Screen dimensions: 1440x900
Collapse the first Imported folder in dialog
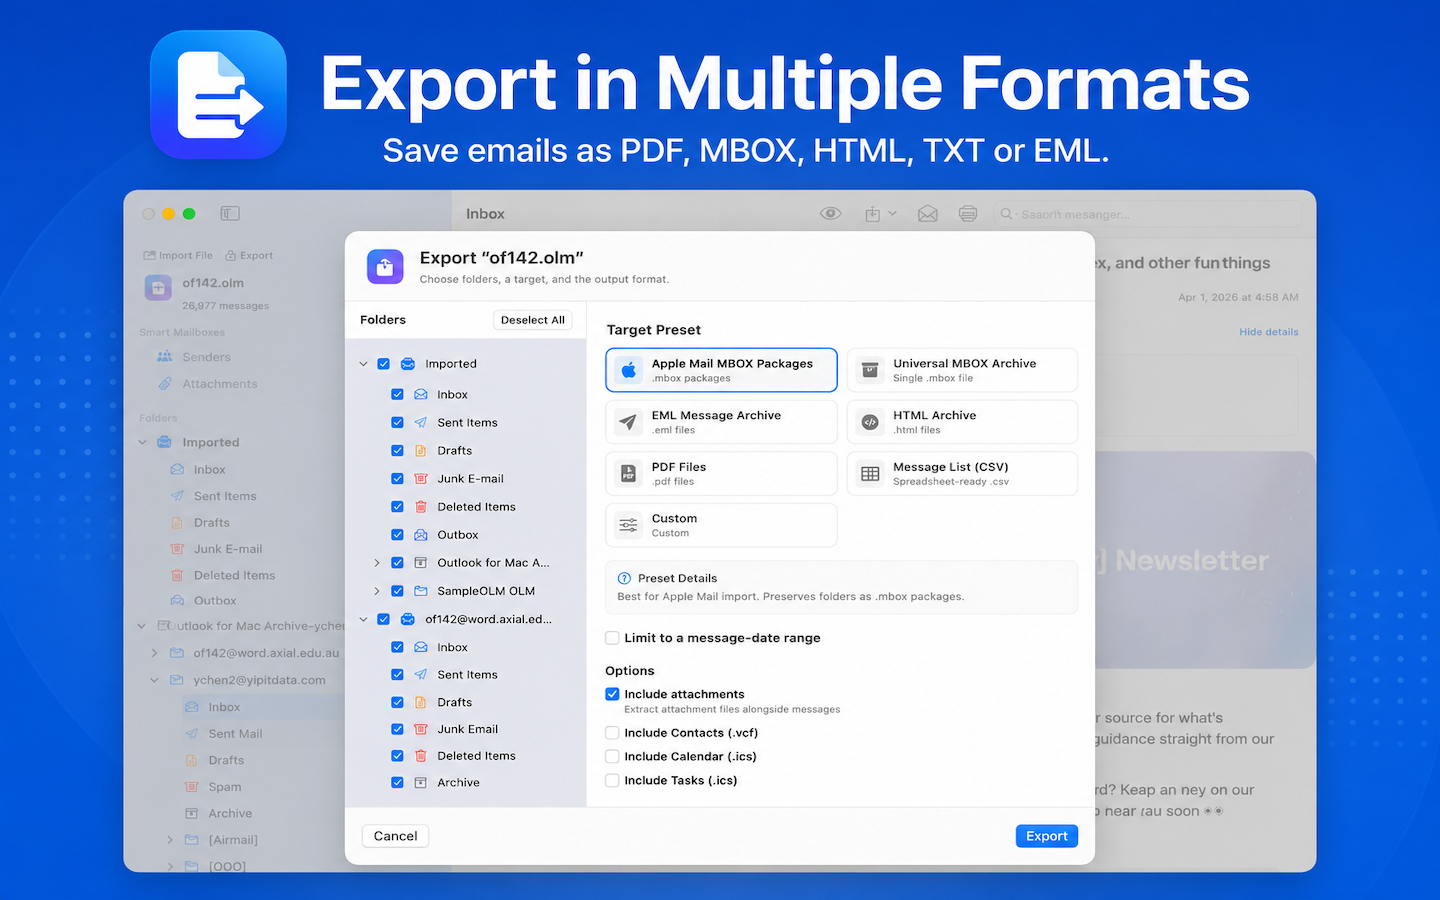[x=363, y=364]
